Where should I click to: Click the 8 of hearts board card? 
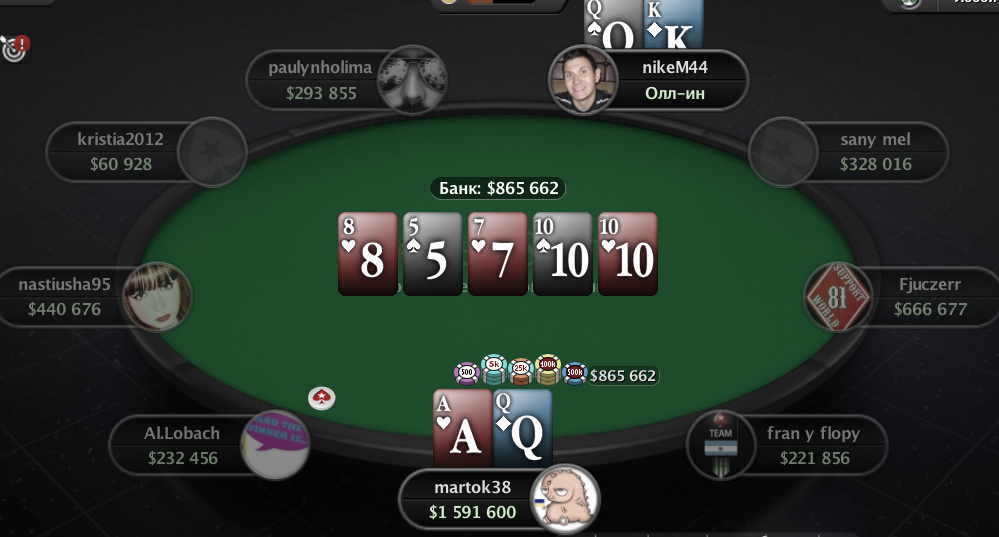click(x=368, y=254)
